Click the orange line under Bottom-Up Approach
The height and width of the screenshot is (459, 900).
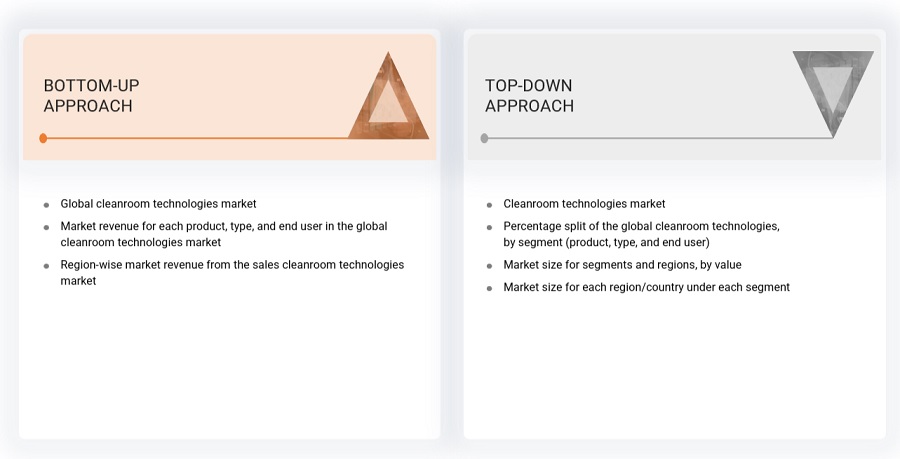coord(200,138)
